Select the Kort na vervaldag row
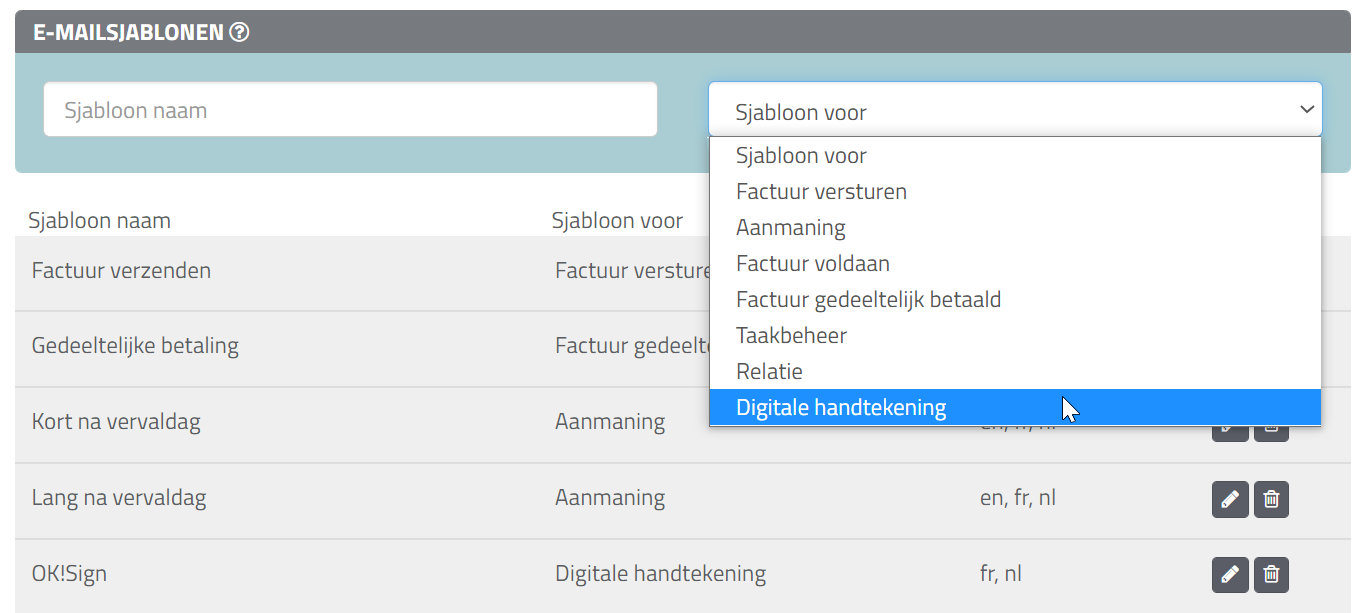This screenshot has width=1354, height=613. [x=116, y=422]
